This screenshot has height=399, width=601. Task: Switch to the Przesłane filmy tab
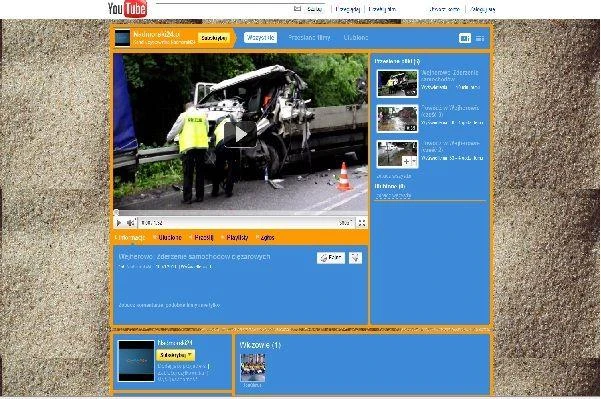[309, 38]
